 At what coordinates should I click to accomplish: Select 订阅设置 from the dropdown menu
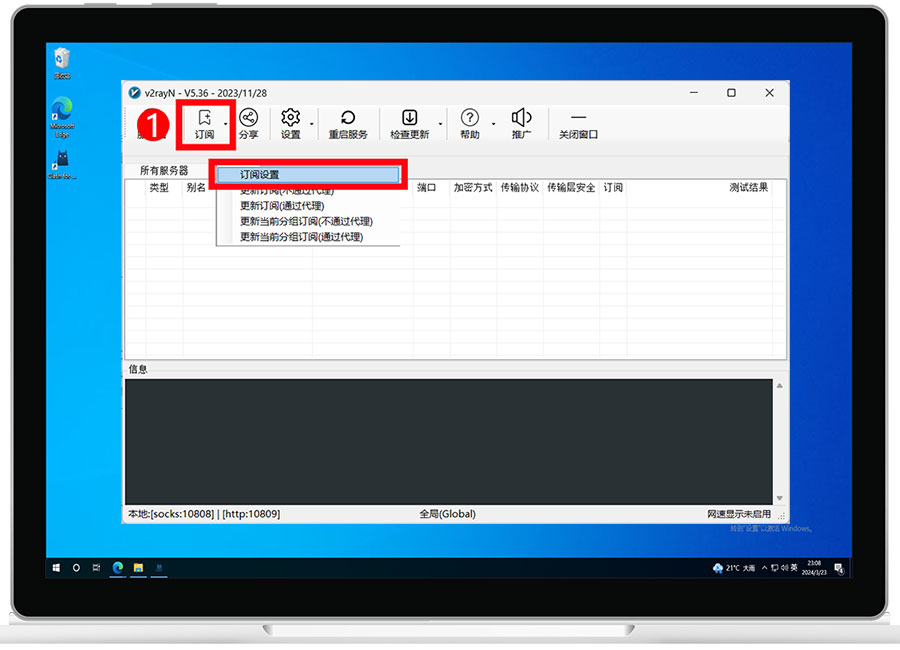click(x=308, y=174)
